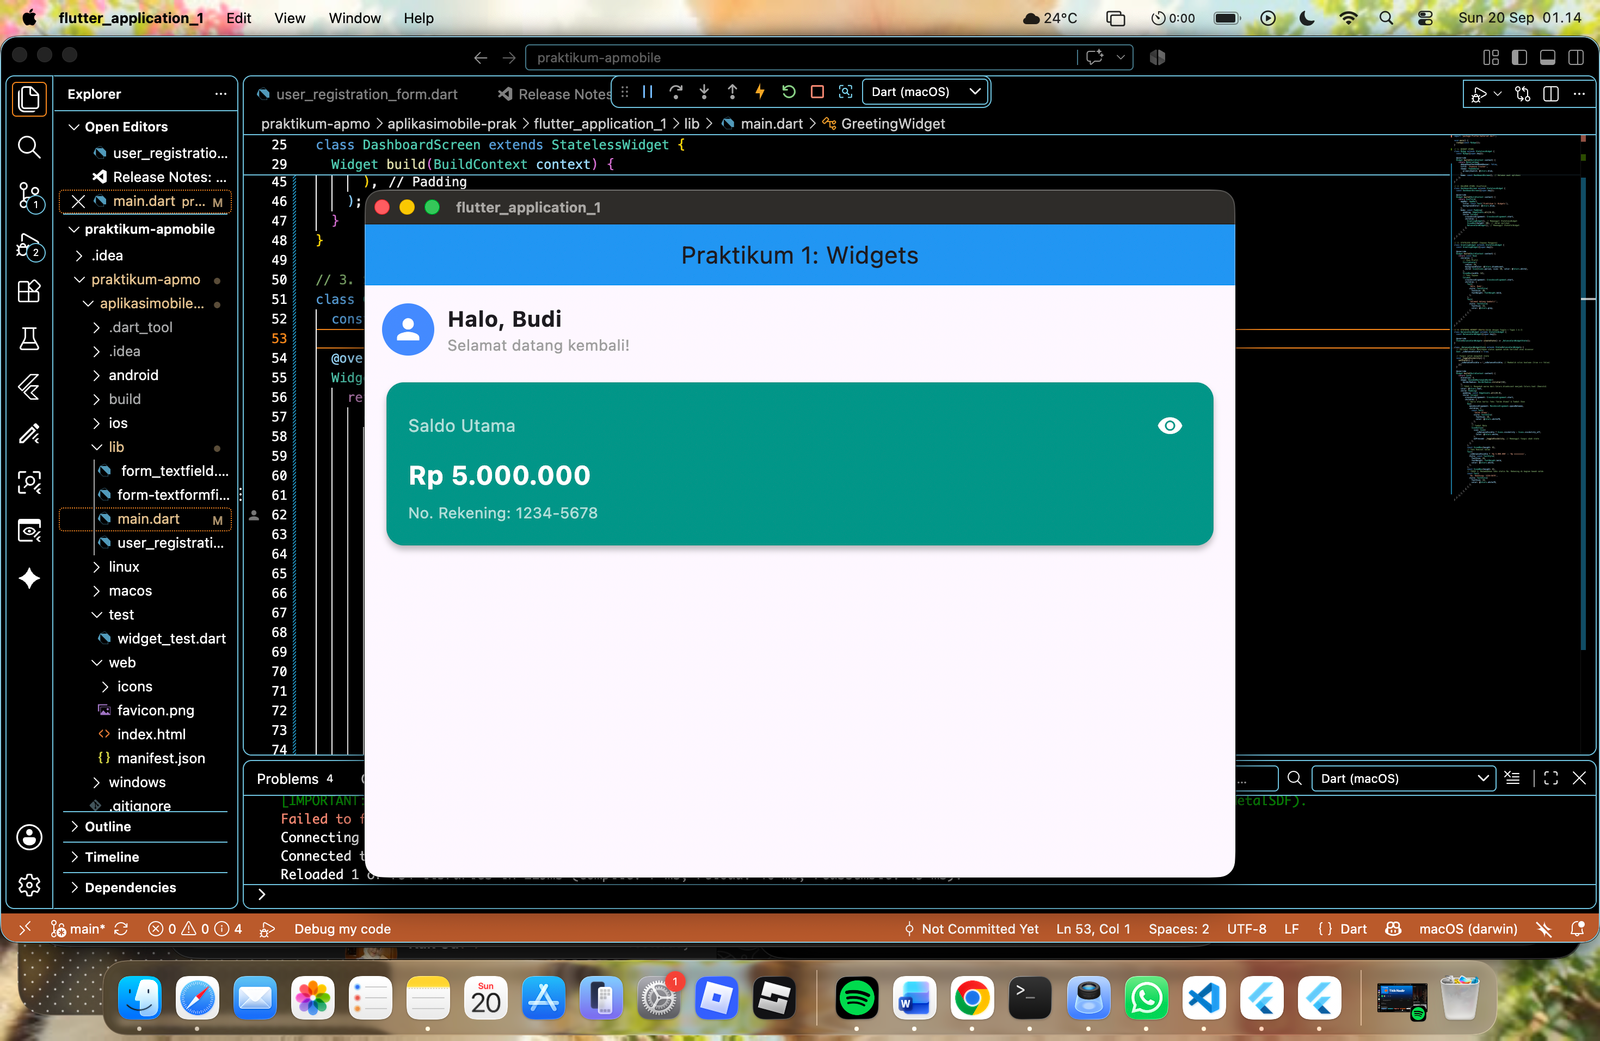Open the Window menu
1600x1041 pixels.
(x=355, y=18)
